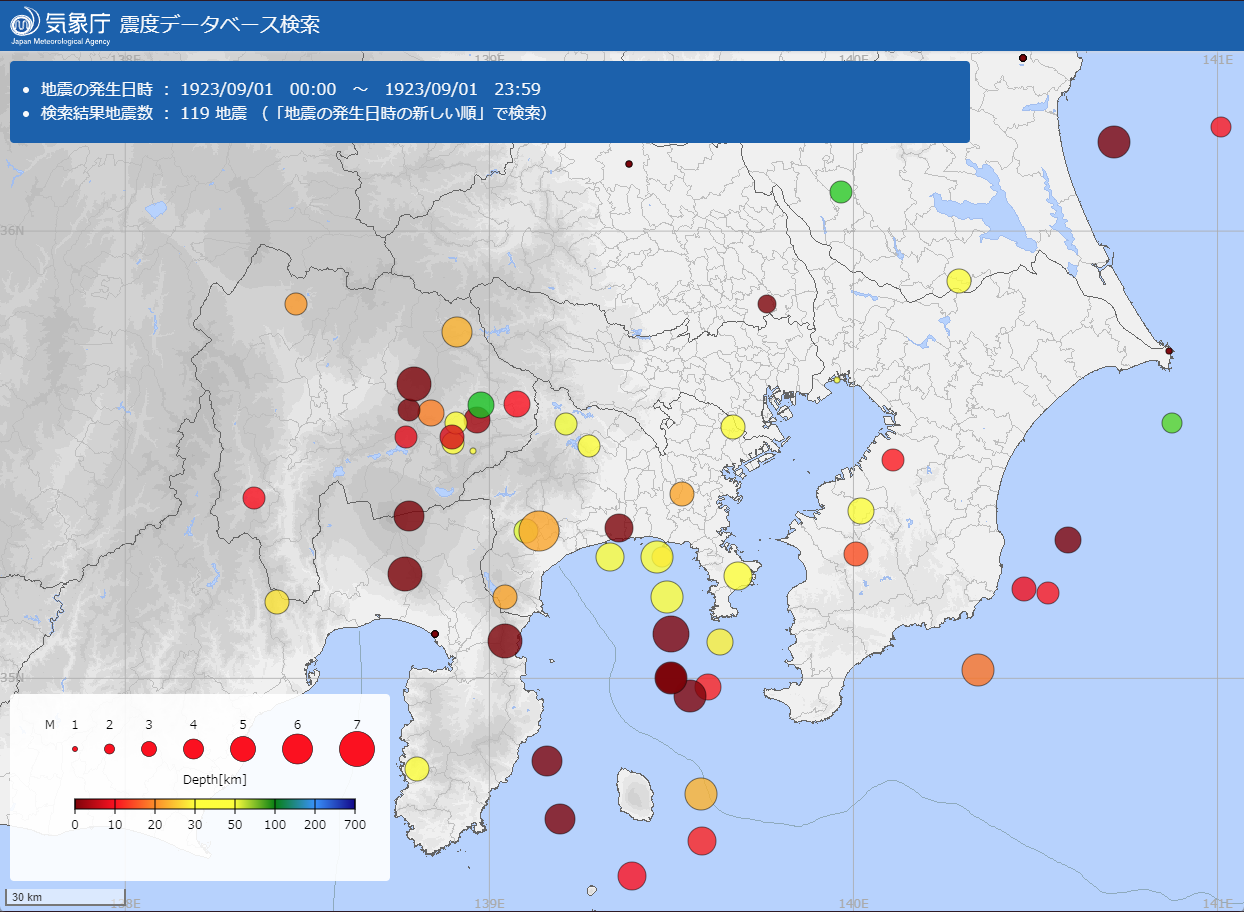Click the isolated red marker in the western mountains

(x=254, y=497)
